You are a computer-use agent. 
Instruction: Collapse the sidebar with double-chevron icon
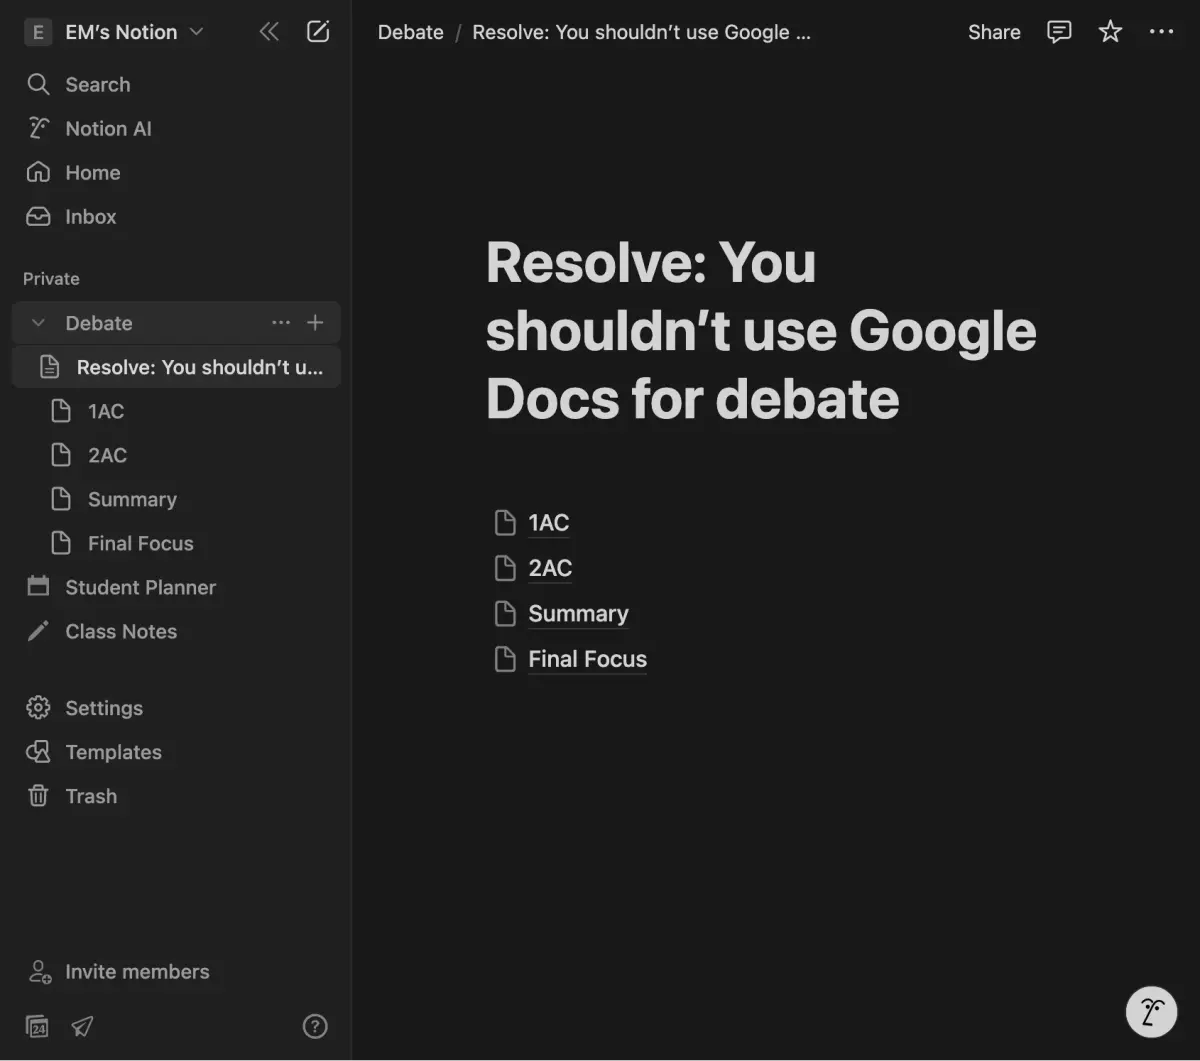pyautogui.click(x=269, y=32)
